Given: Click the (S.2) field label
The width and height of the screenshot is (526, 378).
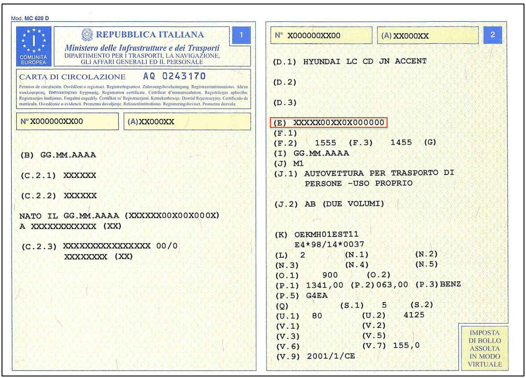Looking at the screenshot, I should click(x=422, y=305).
